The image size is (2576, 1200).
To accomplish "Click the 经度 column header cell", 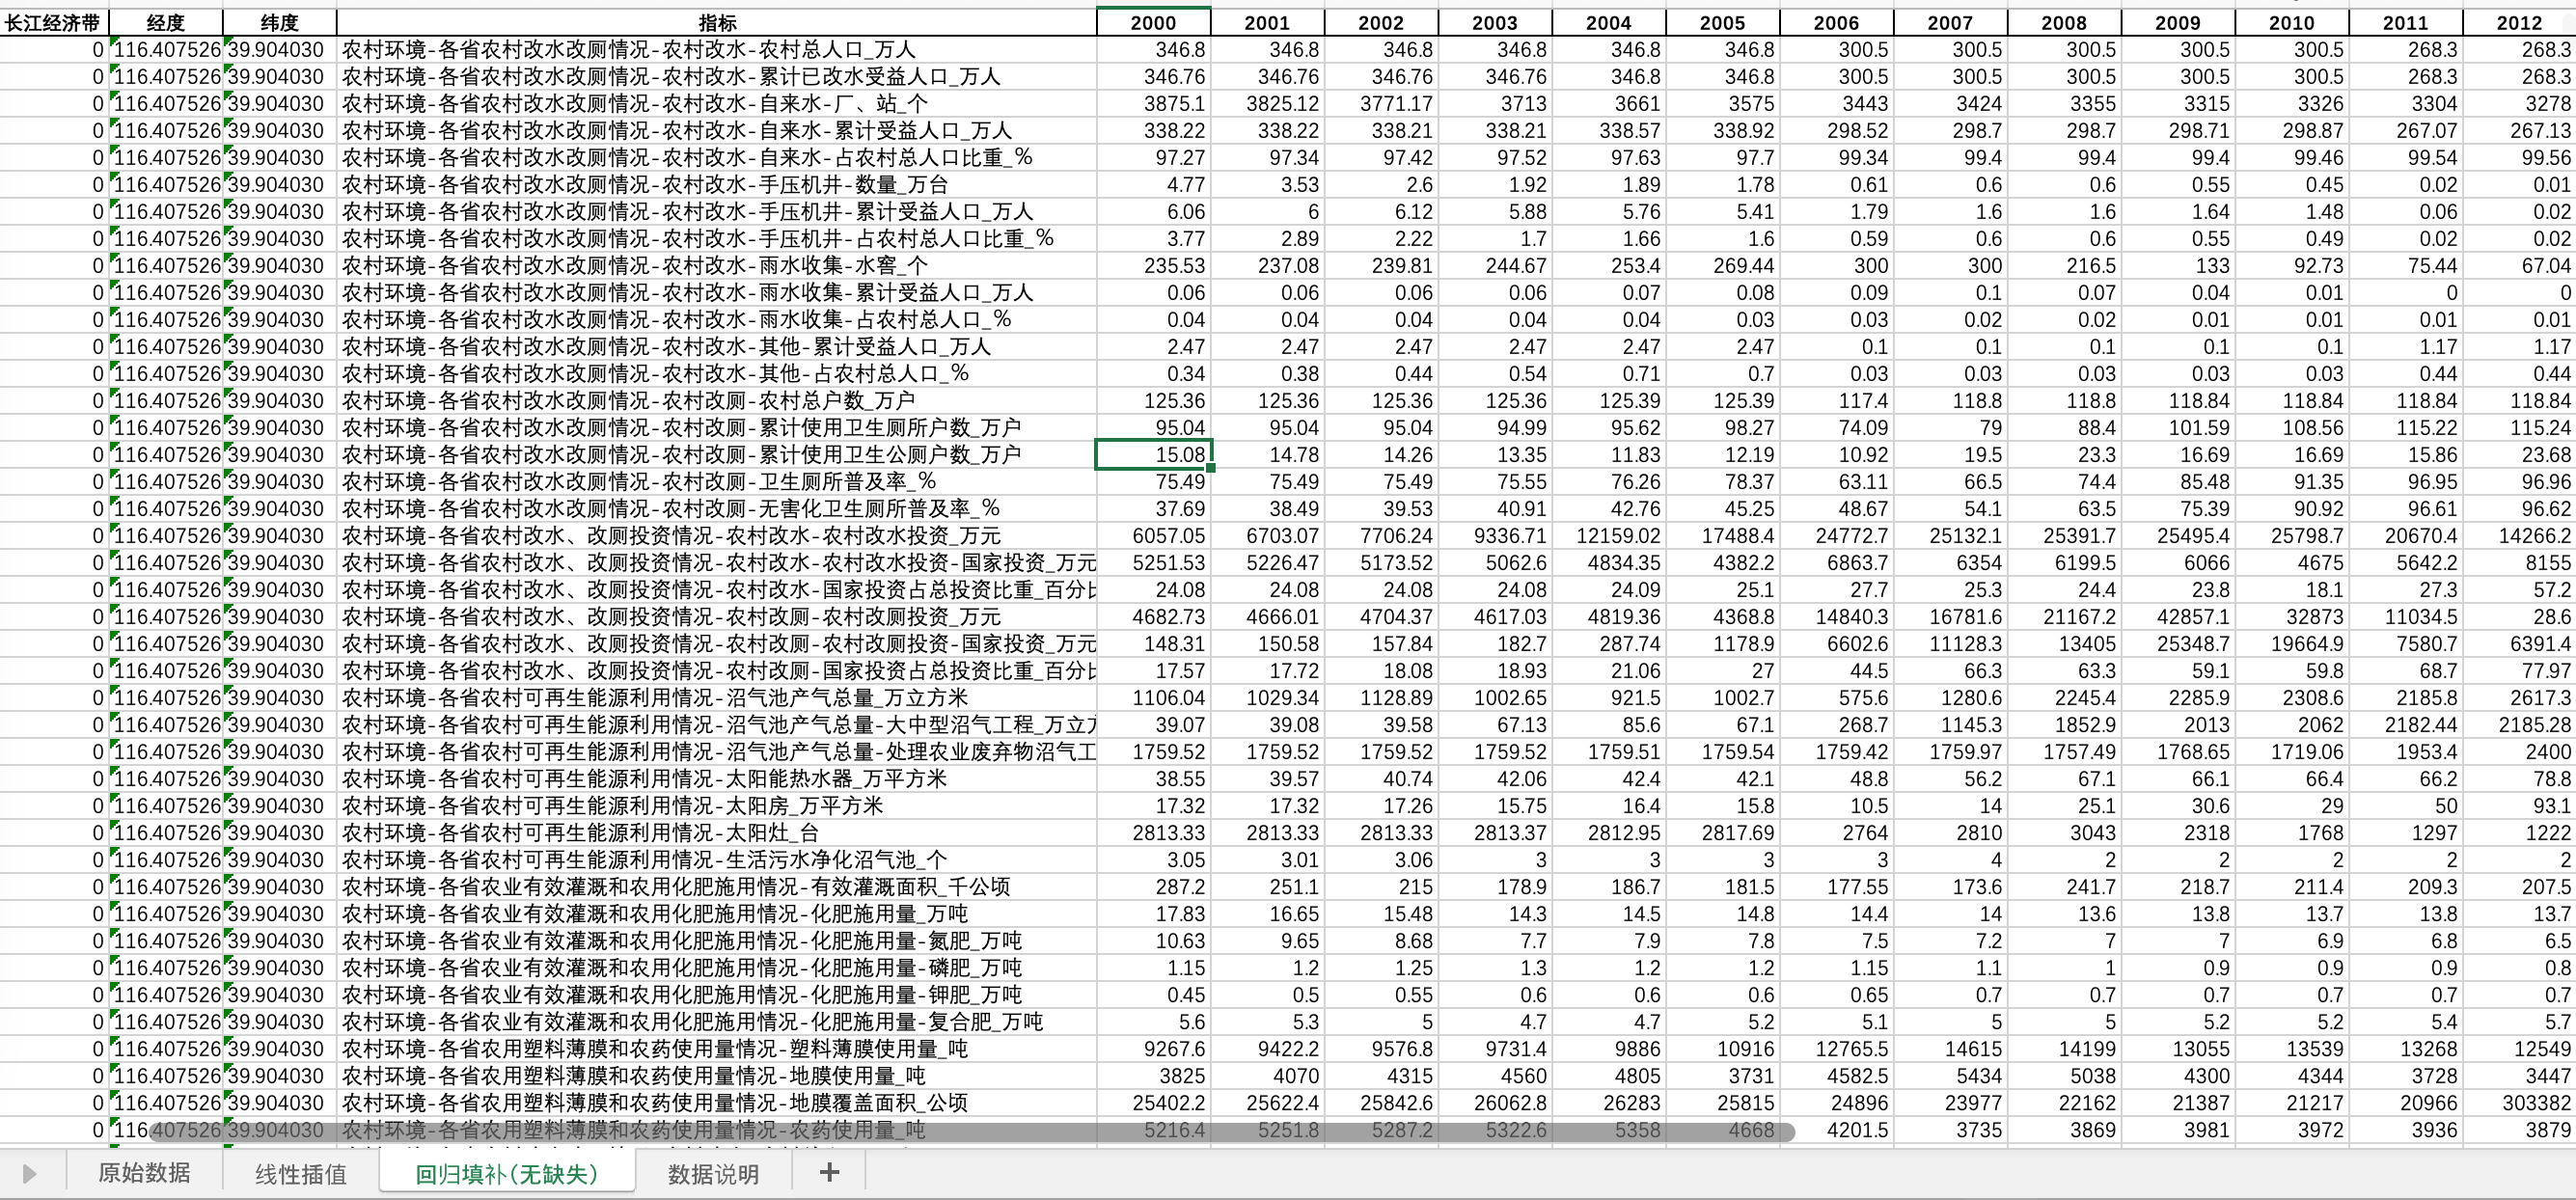I will [165, 22].
